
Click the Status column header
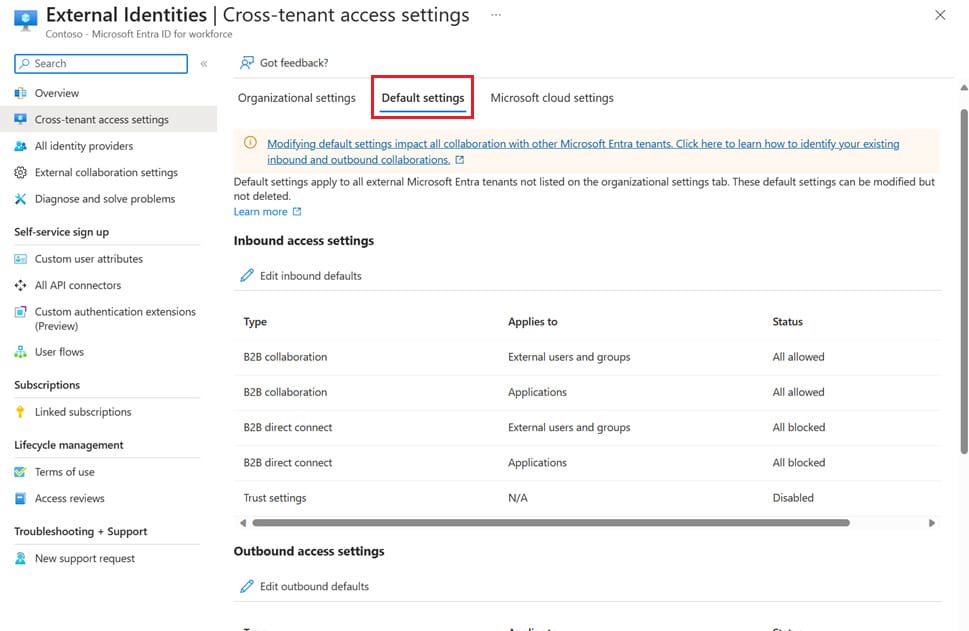tap(787, 321)
